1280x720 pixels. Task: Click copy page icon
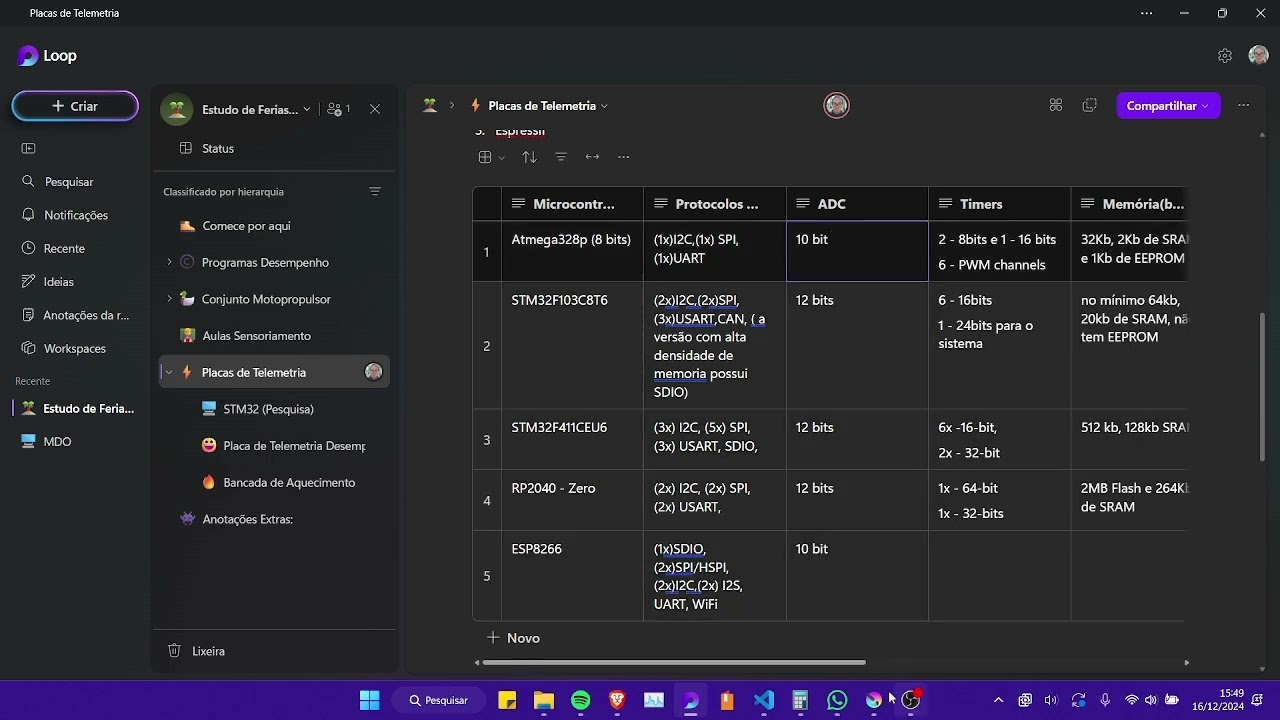pos(1090,105)
